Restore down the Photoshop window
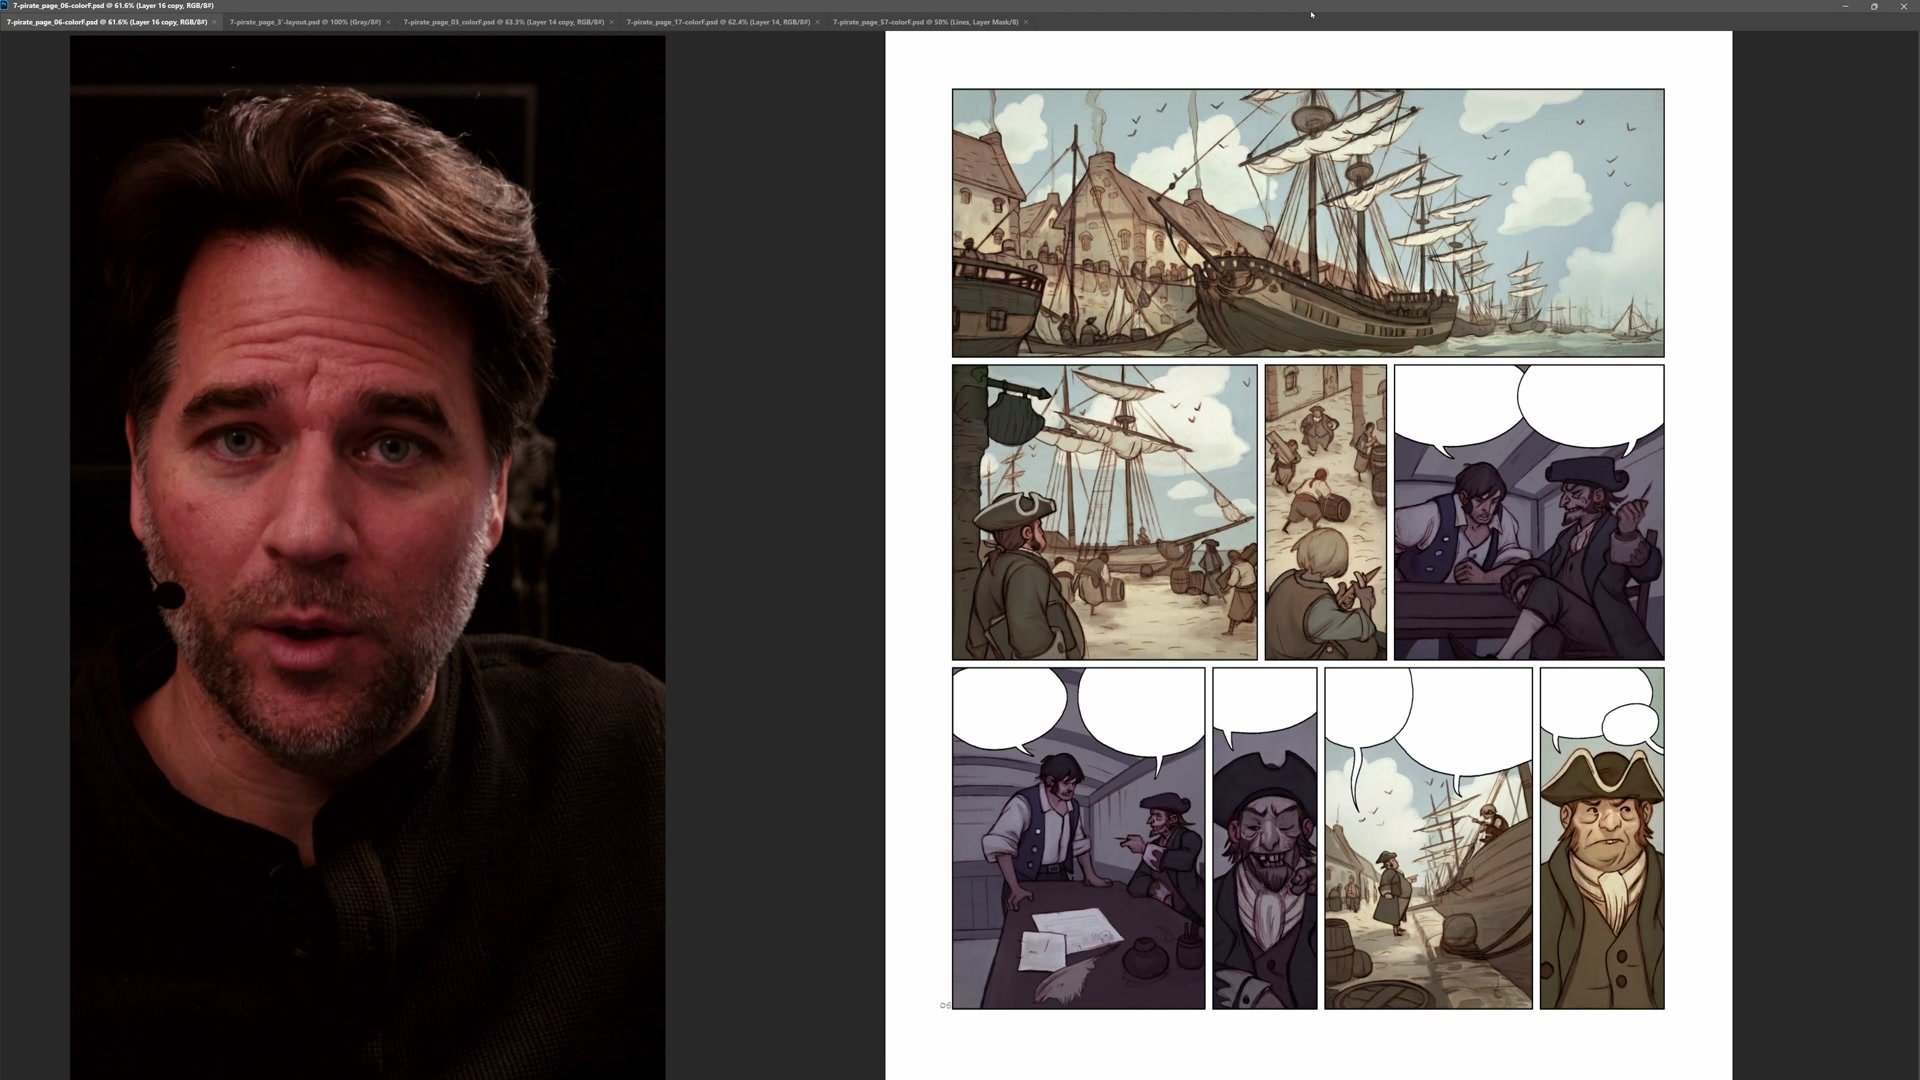 (1874, 6)
